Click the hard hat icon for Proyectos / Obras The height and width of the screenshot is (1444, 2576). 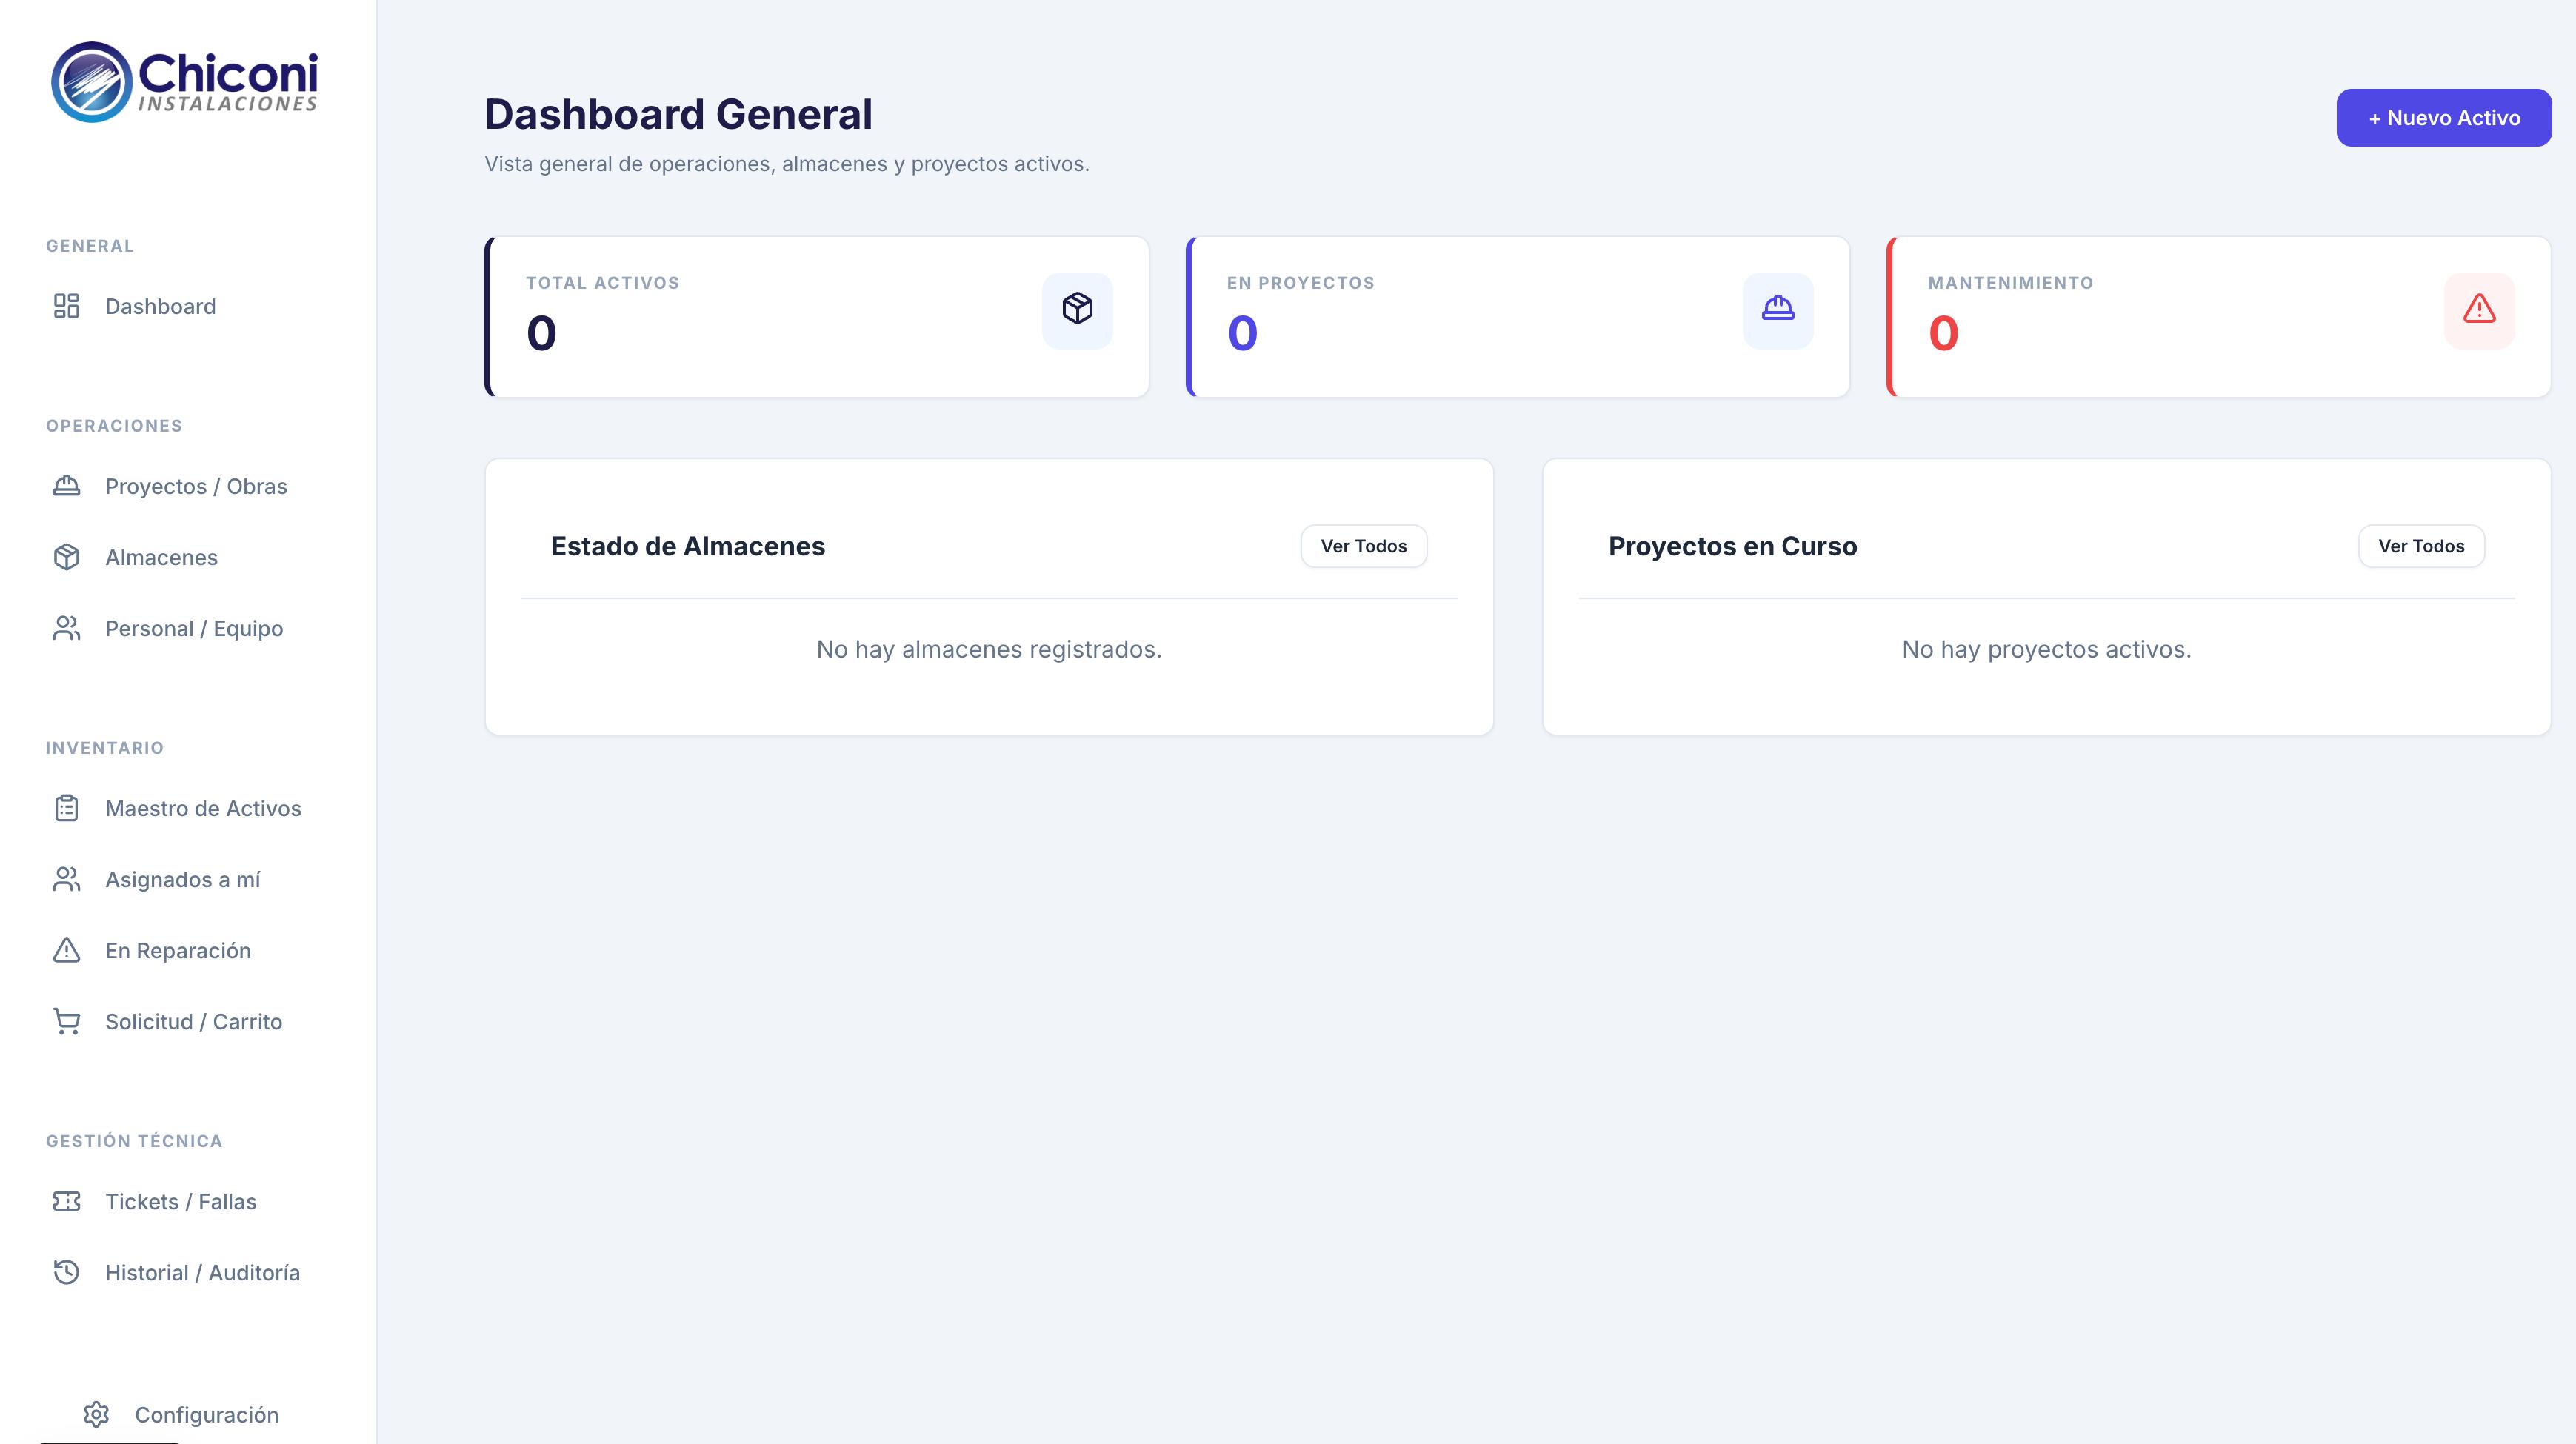point(66,486)
